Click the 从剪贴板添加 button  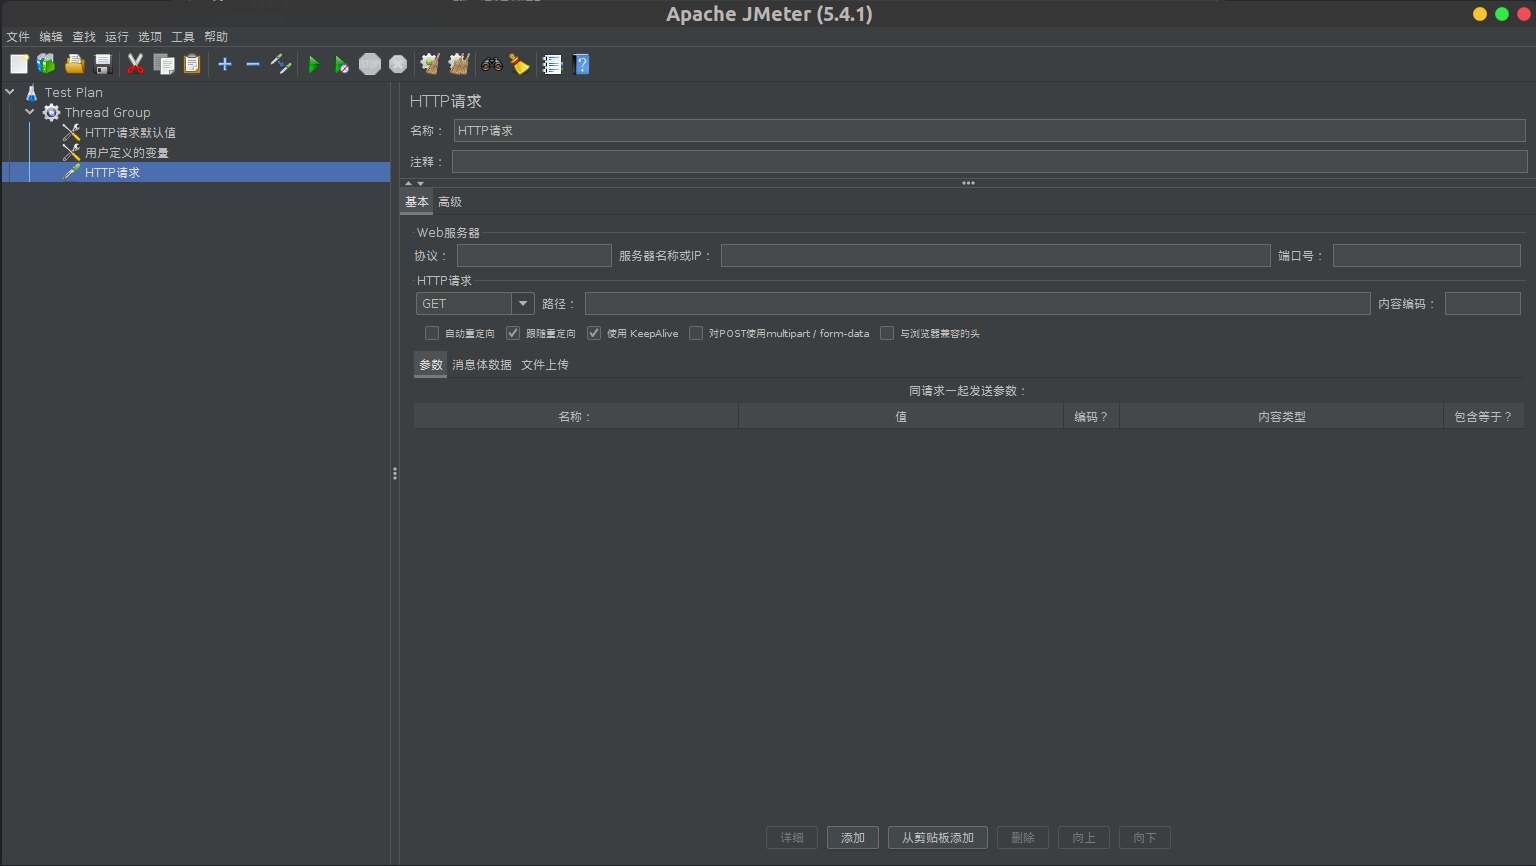pyautogui.click(x=938, y=838)
